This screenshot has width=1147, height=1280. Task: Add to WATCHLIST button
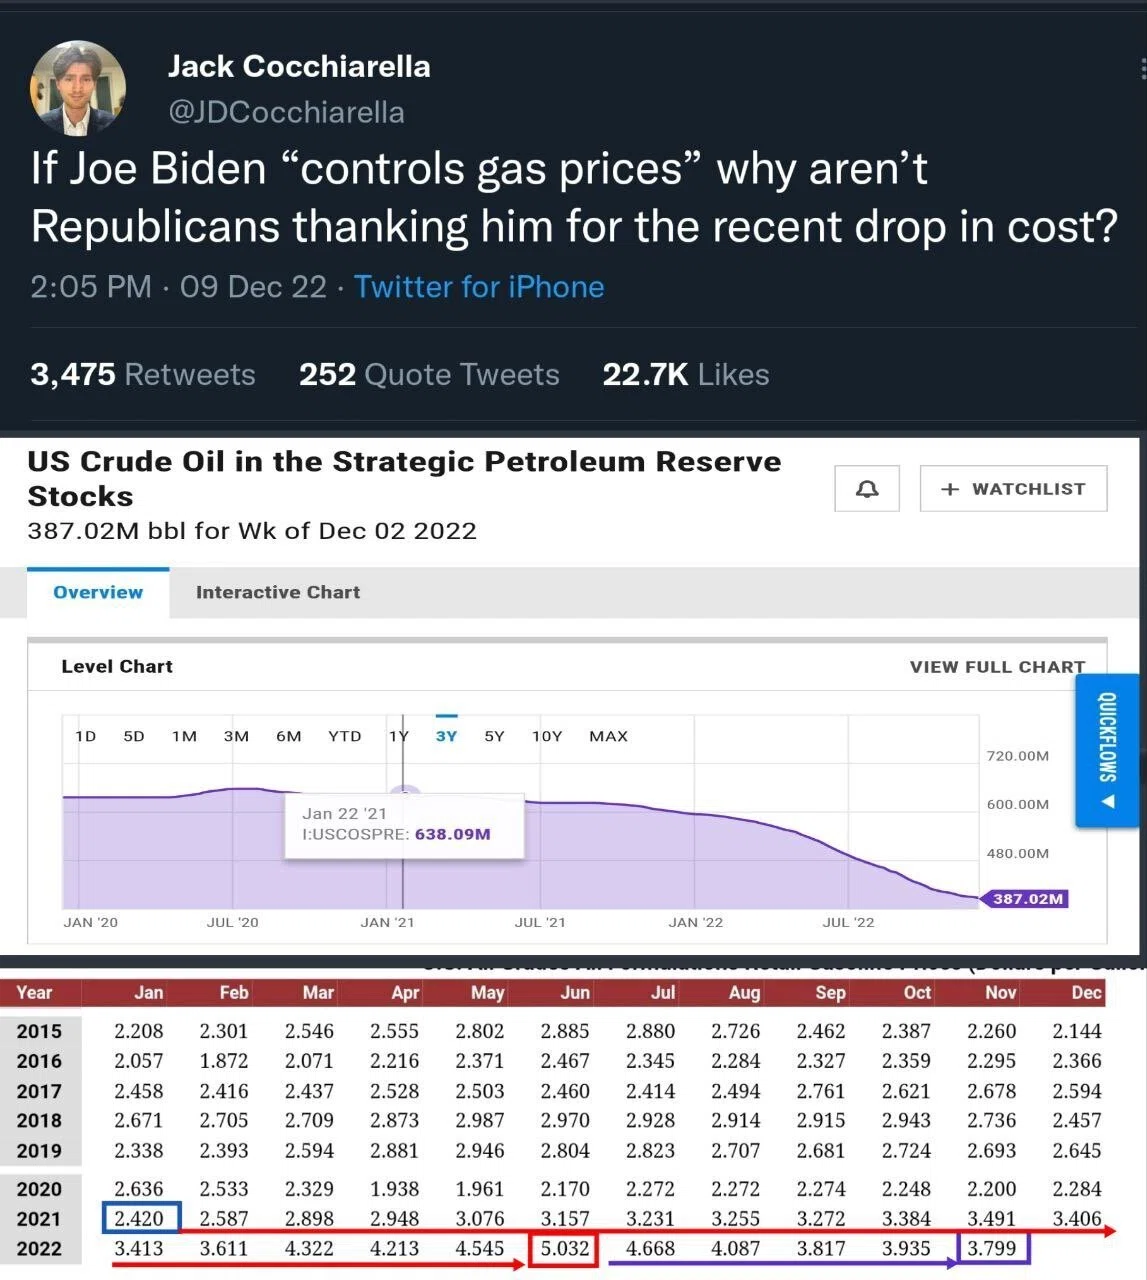(1013, 489)
